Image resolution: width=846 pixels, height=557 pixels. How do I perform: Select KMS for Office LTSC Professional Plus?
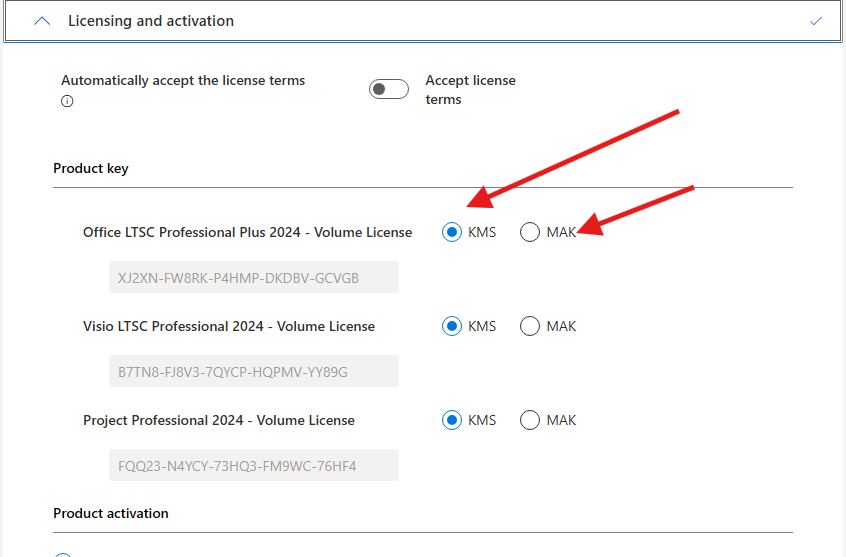click(452, 232)
